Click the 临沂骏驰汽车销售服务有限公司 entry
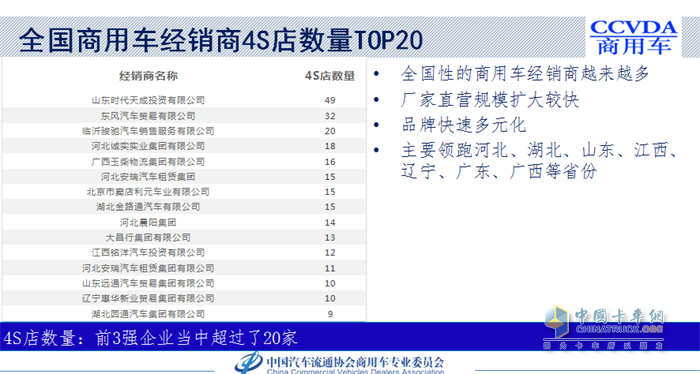Image resolution: width=700 pixels, height=374 pixels. (x=148, y=131)
